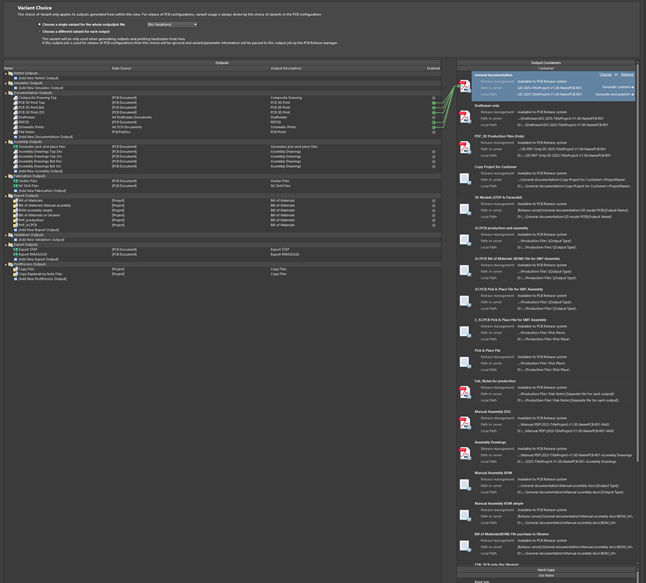Click the General documentation PDF container icon
This screenshot has height=583, width=646.
coord(465,90)
